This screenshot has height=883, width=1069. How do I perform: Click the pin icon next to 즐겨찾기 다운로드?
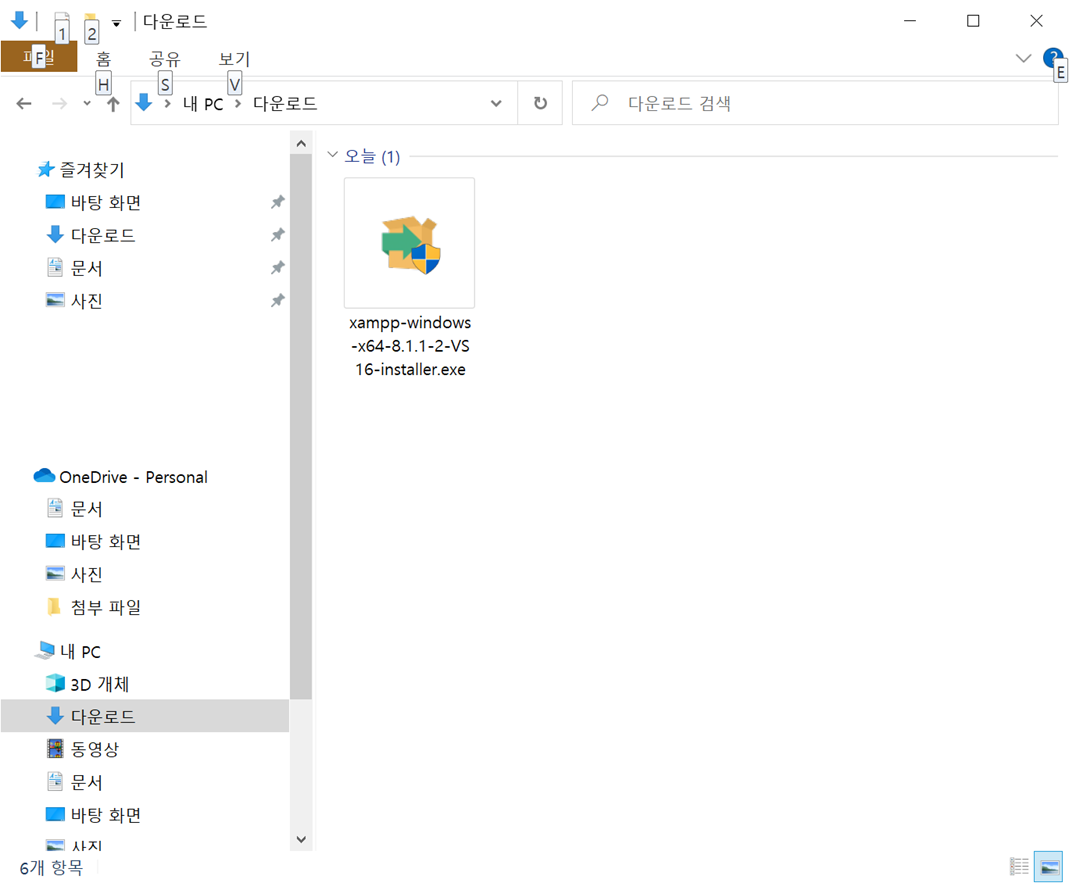[277, 235]
